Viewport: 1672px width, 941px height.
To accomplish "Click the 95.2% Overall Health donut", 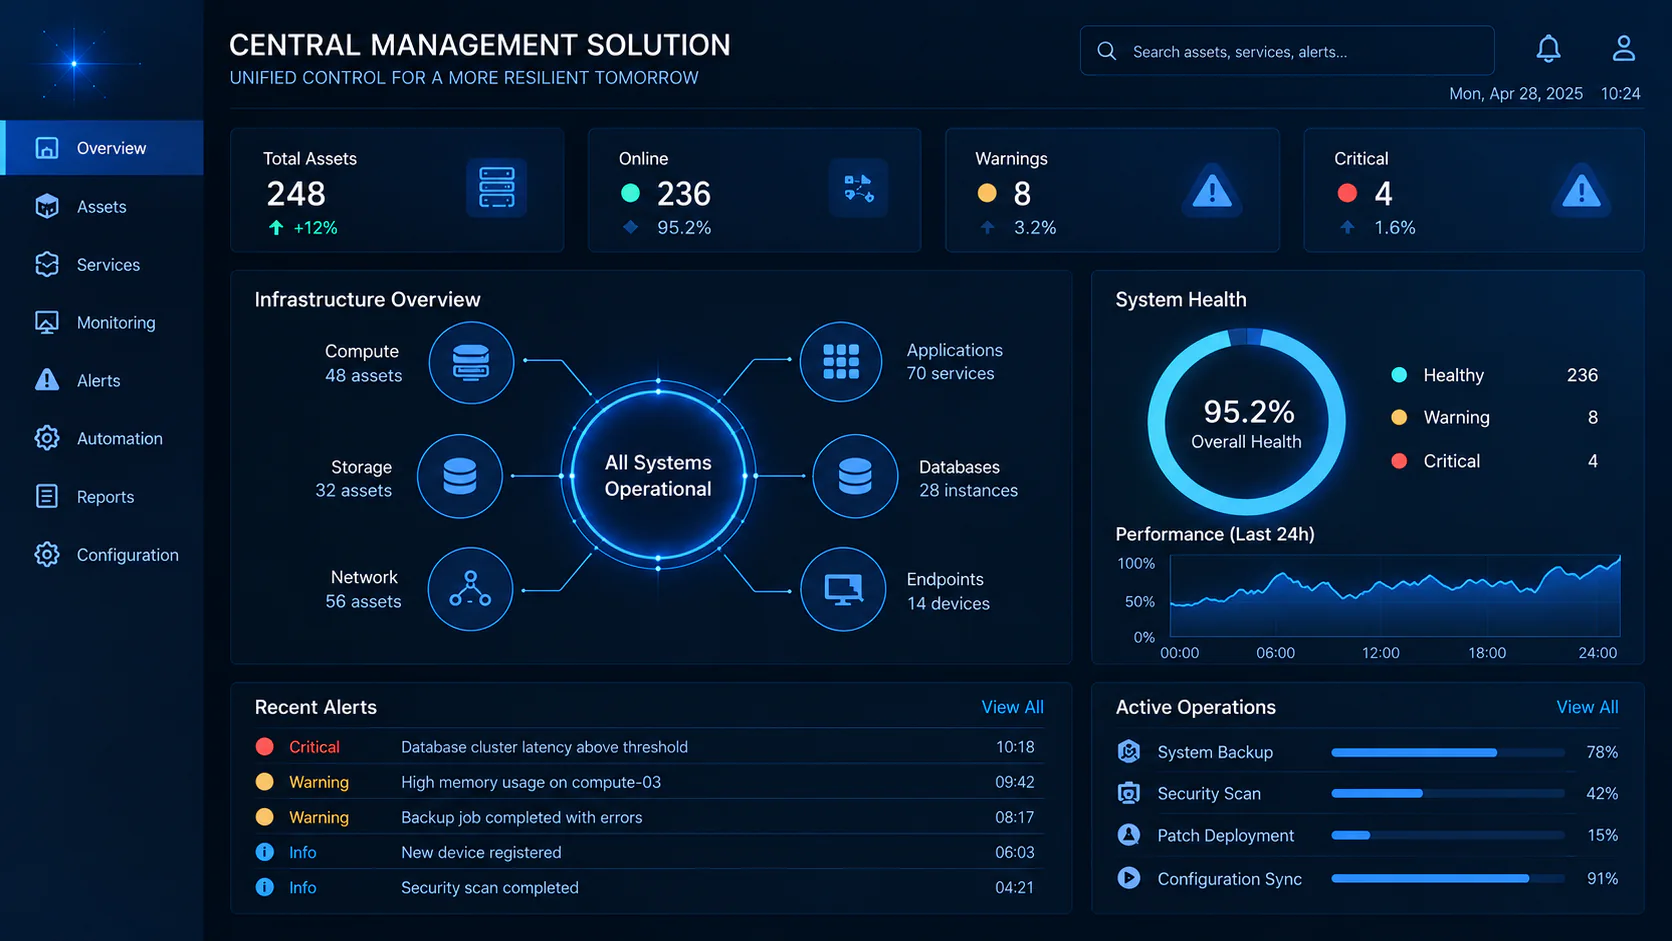I will 1246,422.
